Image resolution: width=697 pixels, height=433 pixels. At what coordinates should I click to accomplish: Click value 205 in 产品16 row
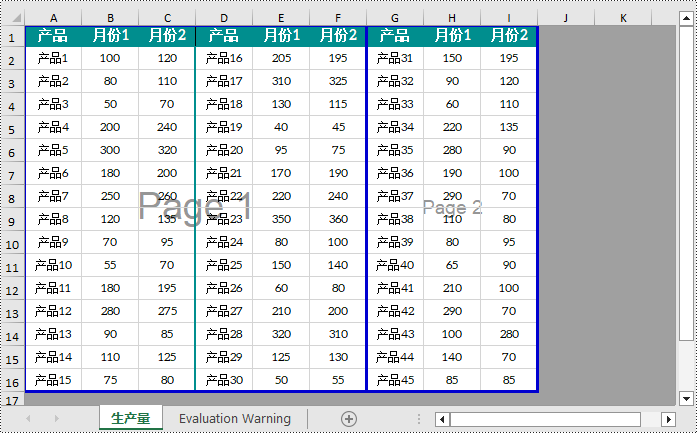pyautogui.click(x=281, y=58)
